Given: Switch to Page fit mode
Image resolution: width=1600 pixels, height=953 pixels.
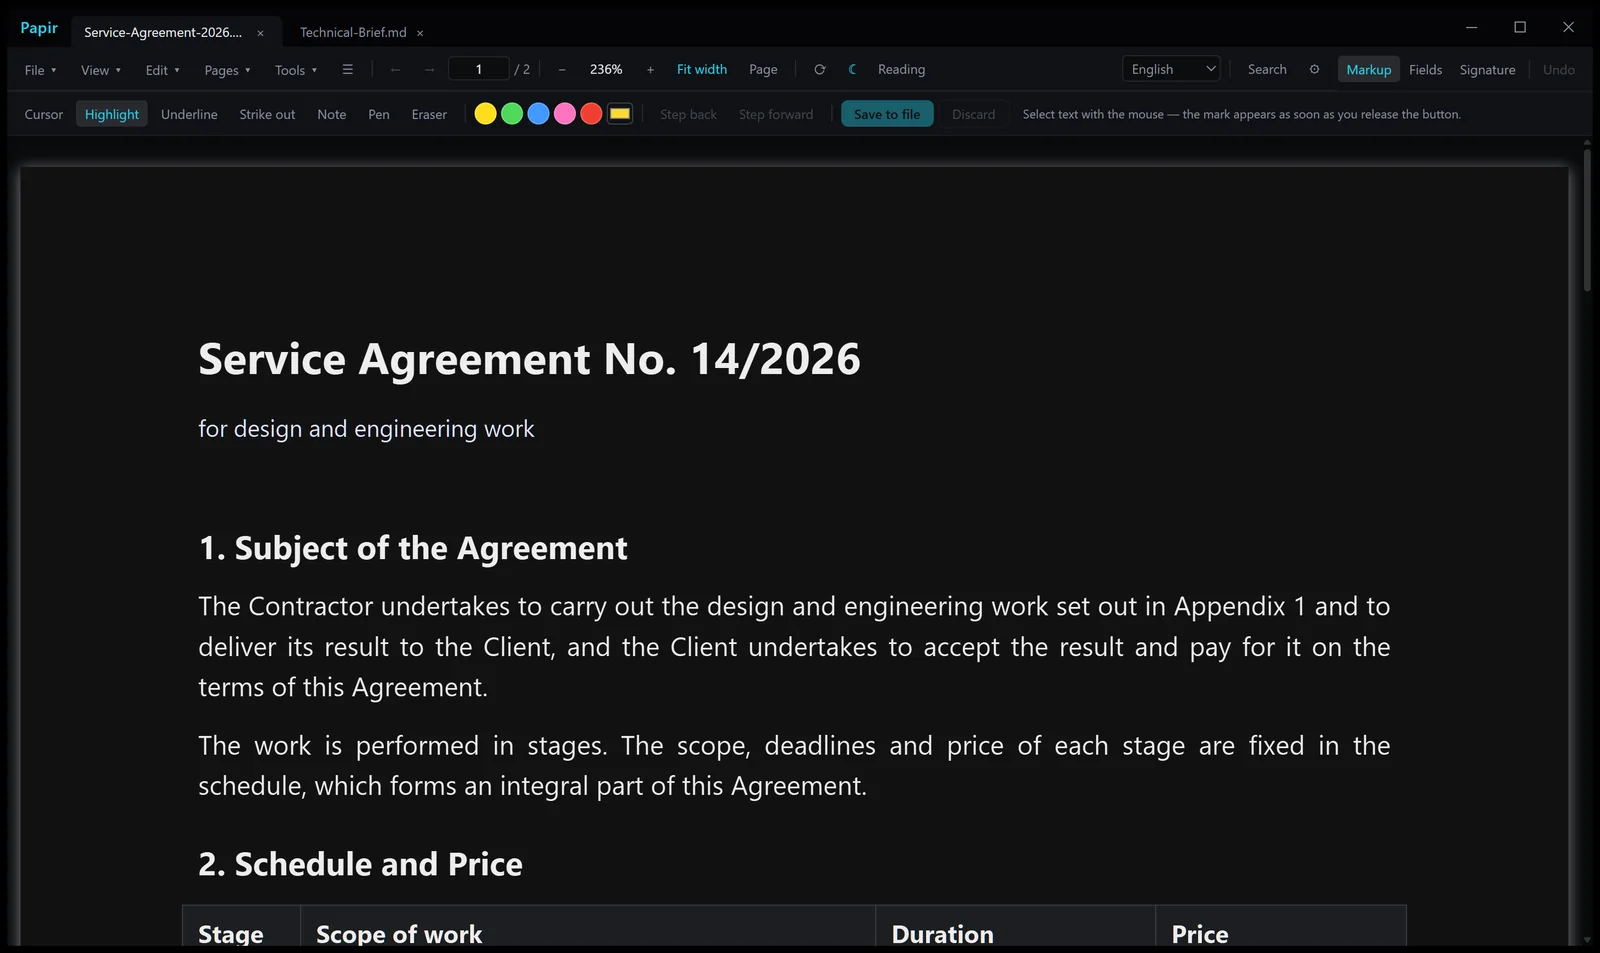Looking at the screenshot, I should tap(763, 70).
